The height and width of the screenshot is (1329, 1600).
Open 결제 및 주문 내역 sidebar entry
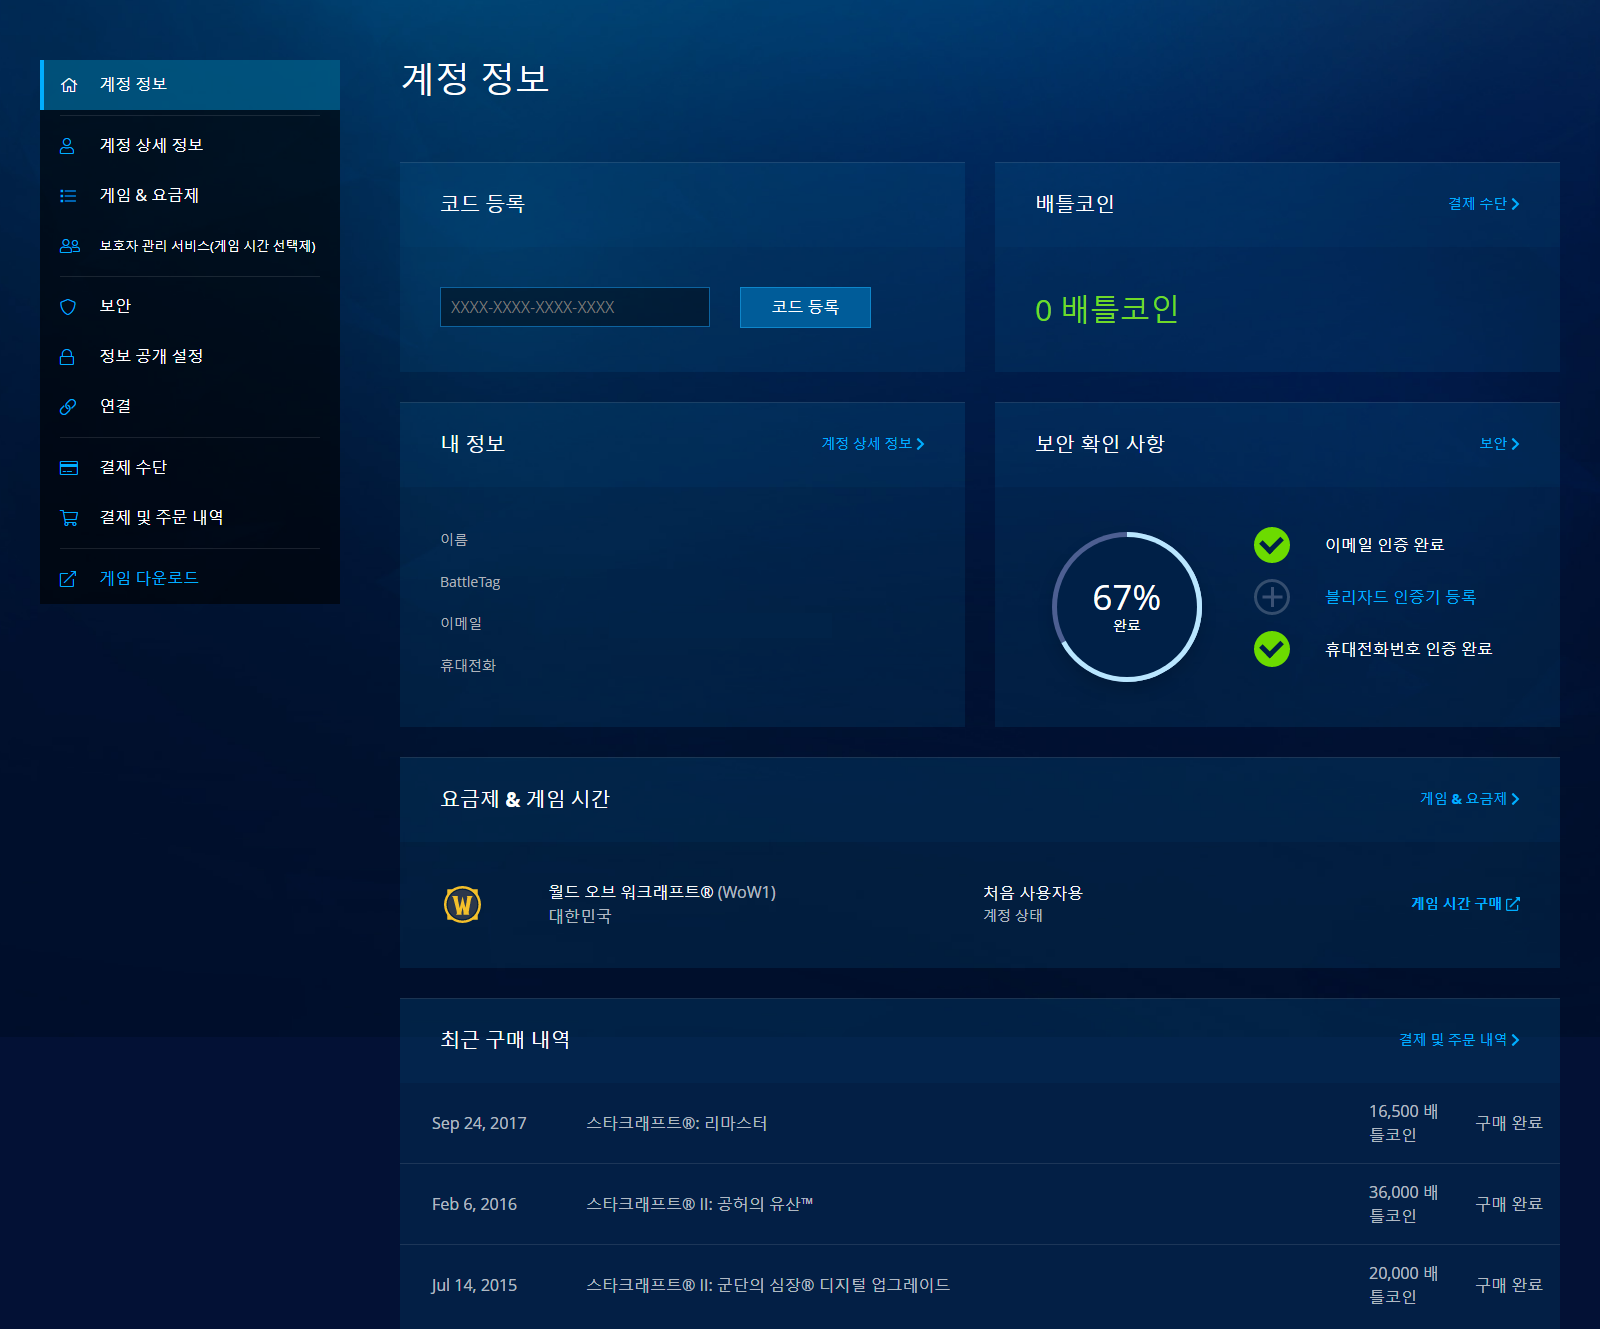[x=190, y=518]
